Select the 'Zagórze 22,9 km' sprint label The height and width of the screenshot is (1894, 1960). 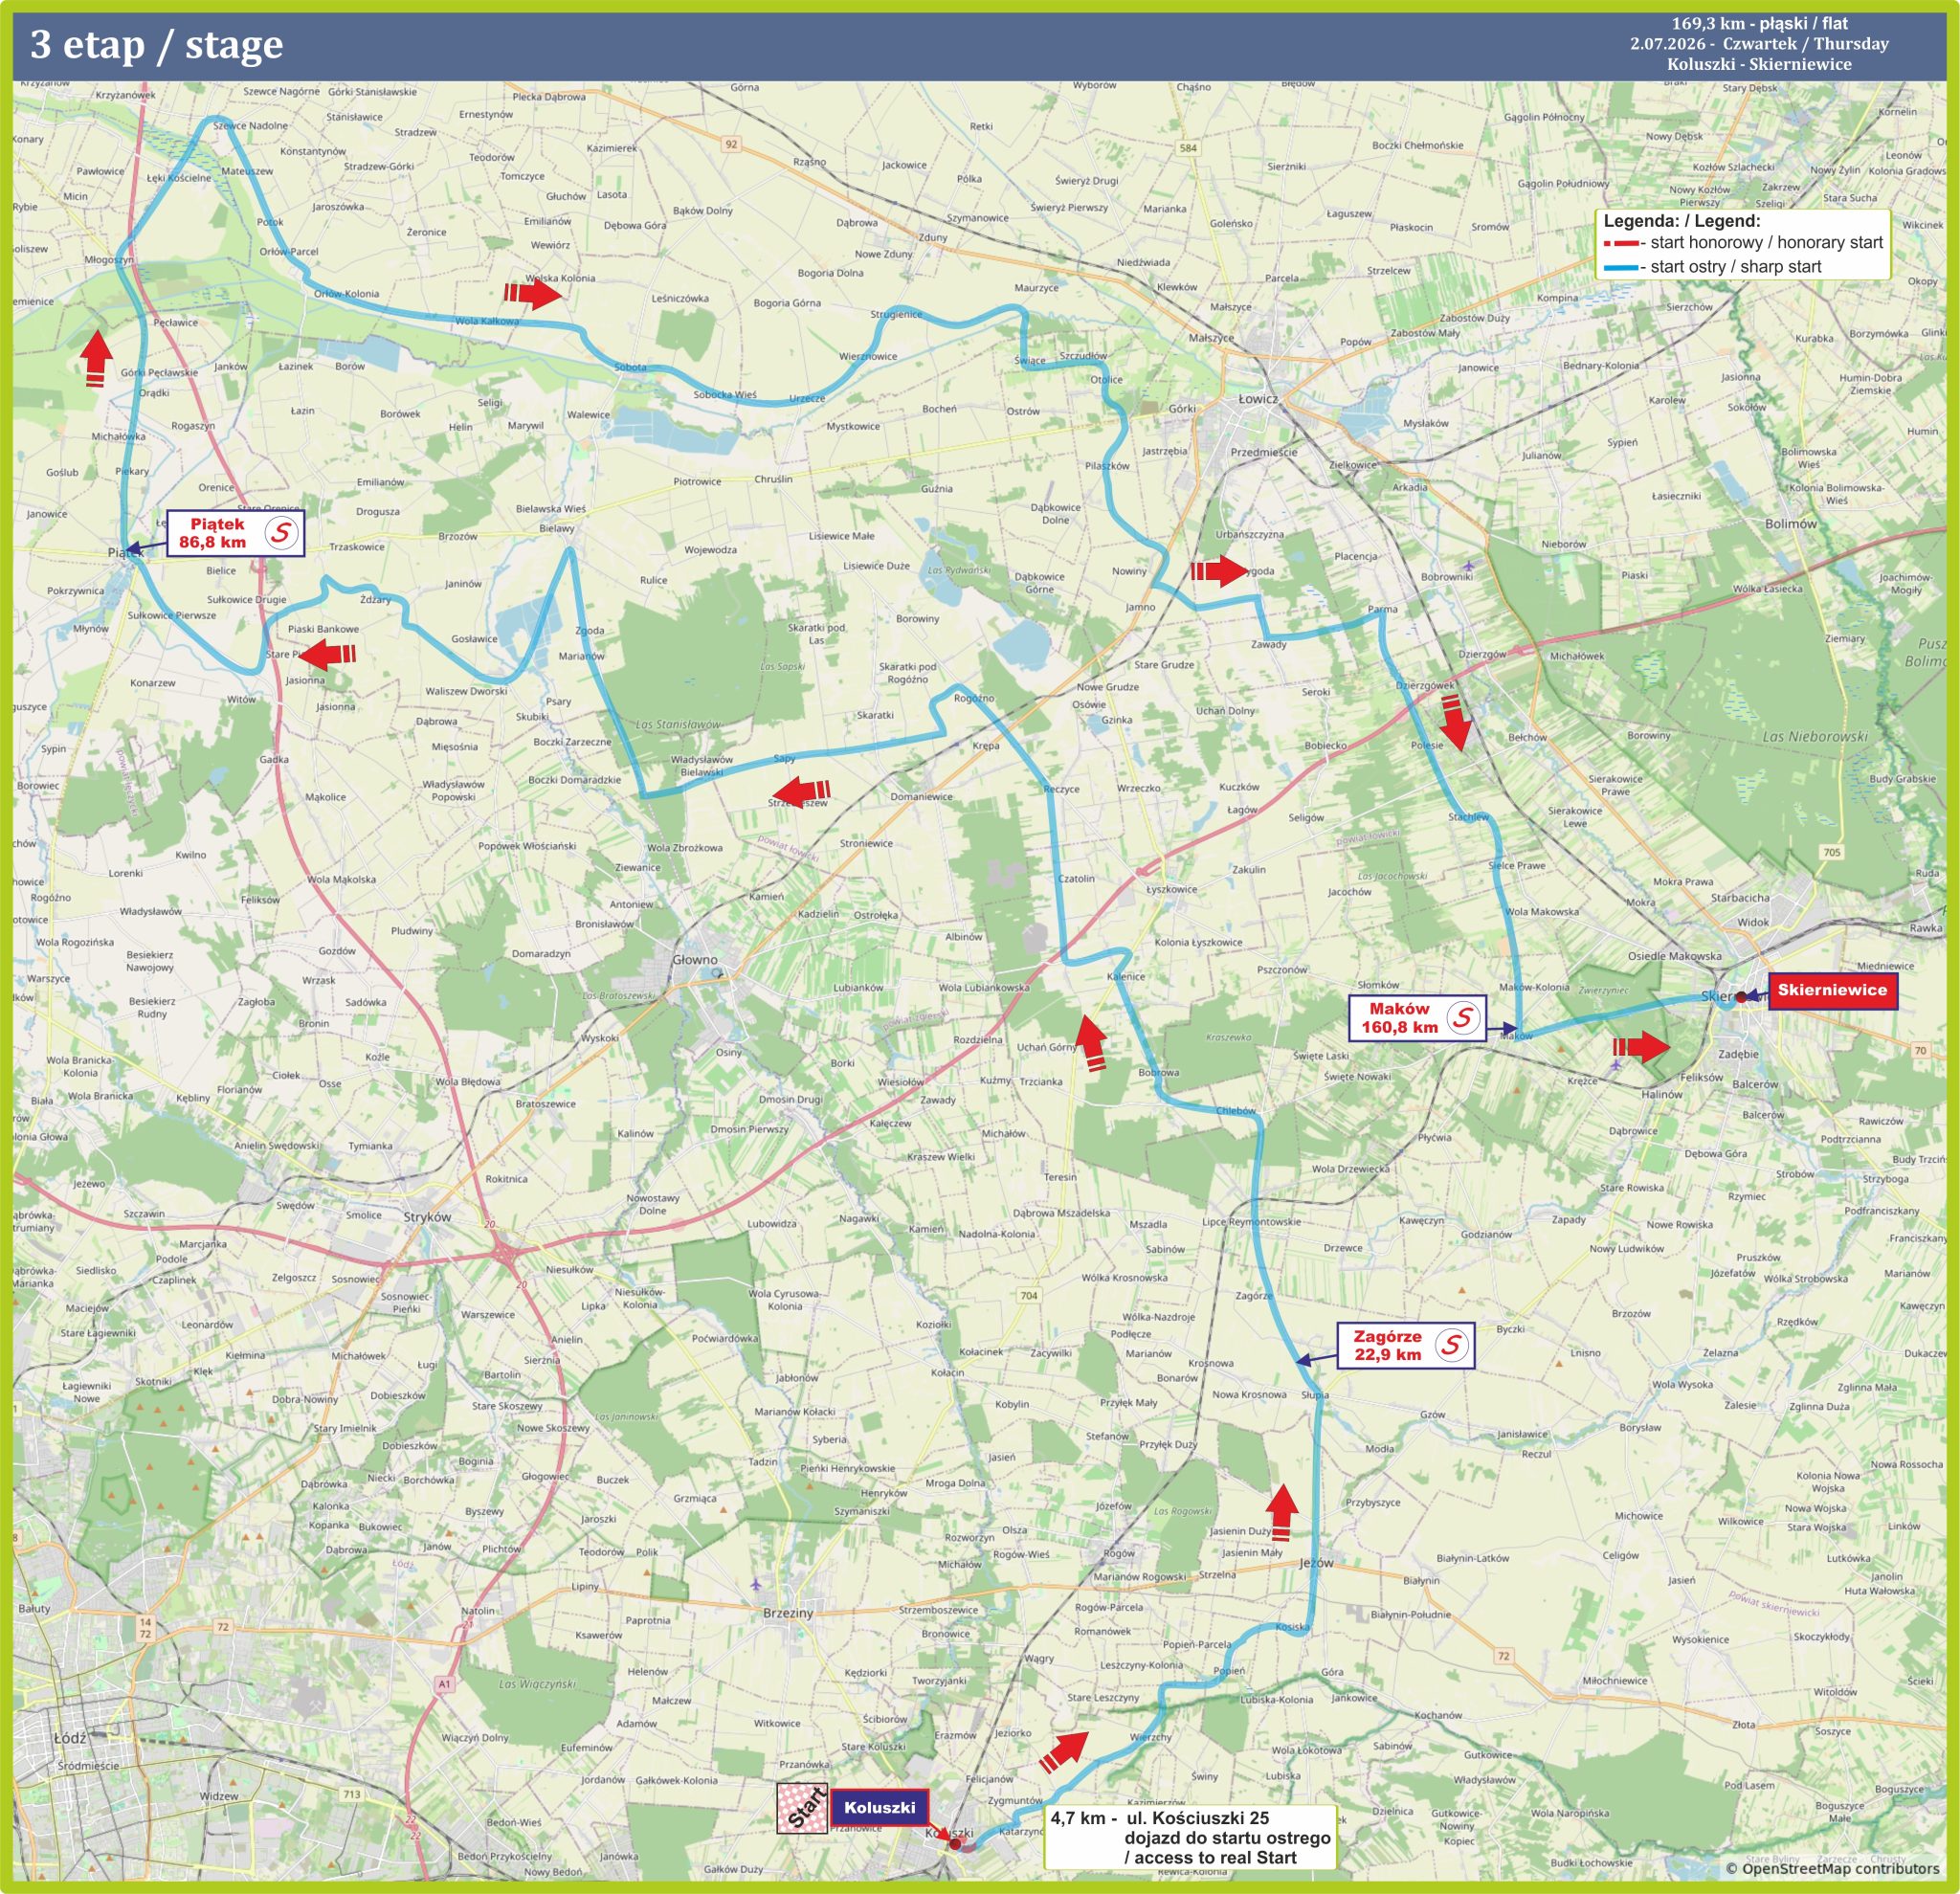click(x=1405, y=1345)
